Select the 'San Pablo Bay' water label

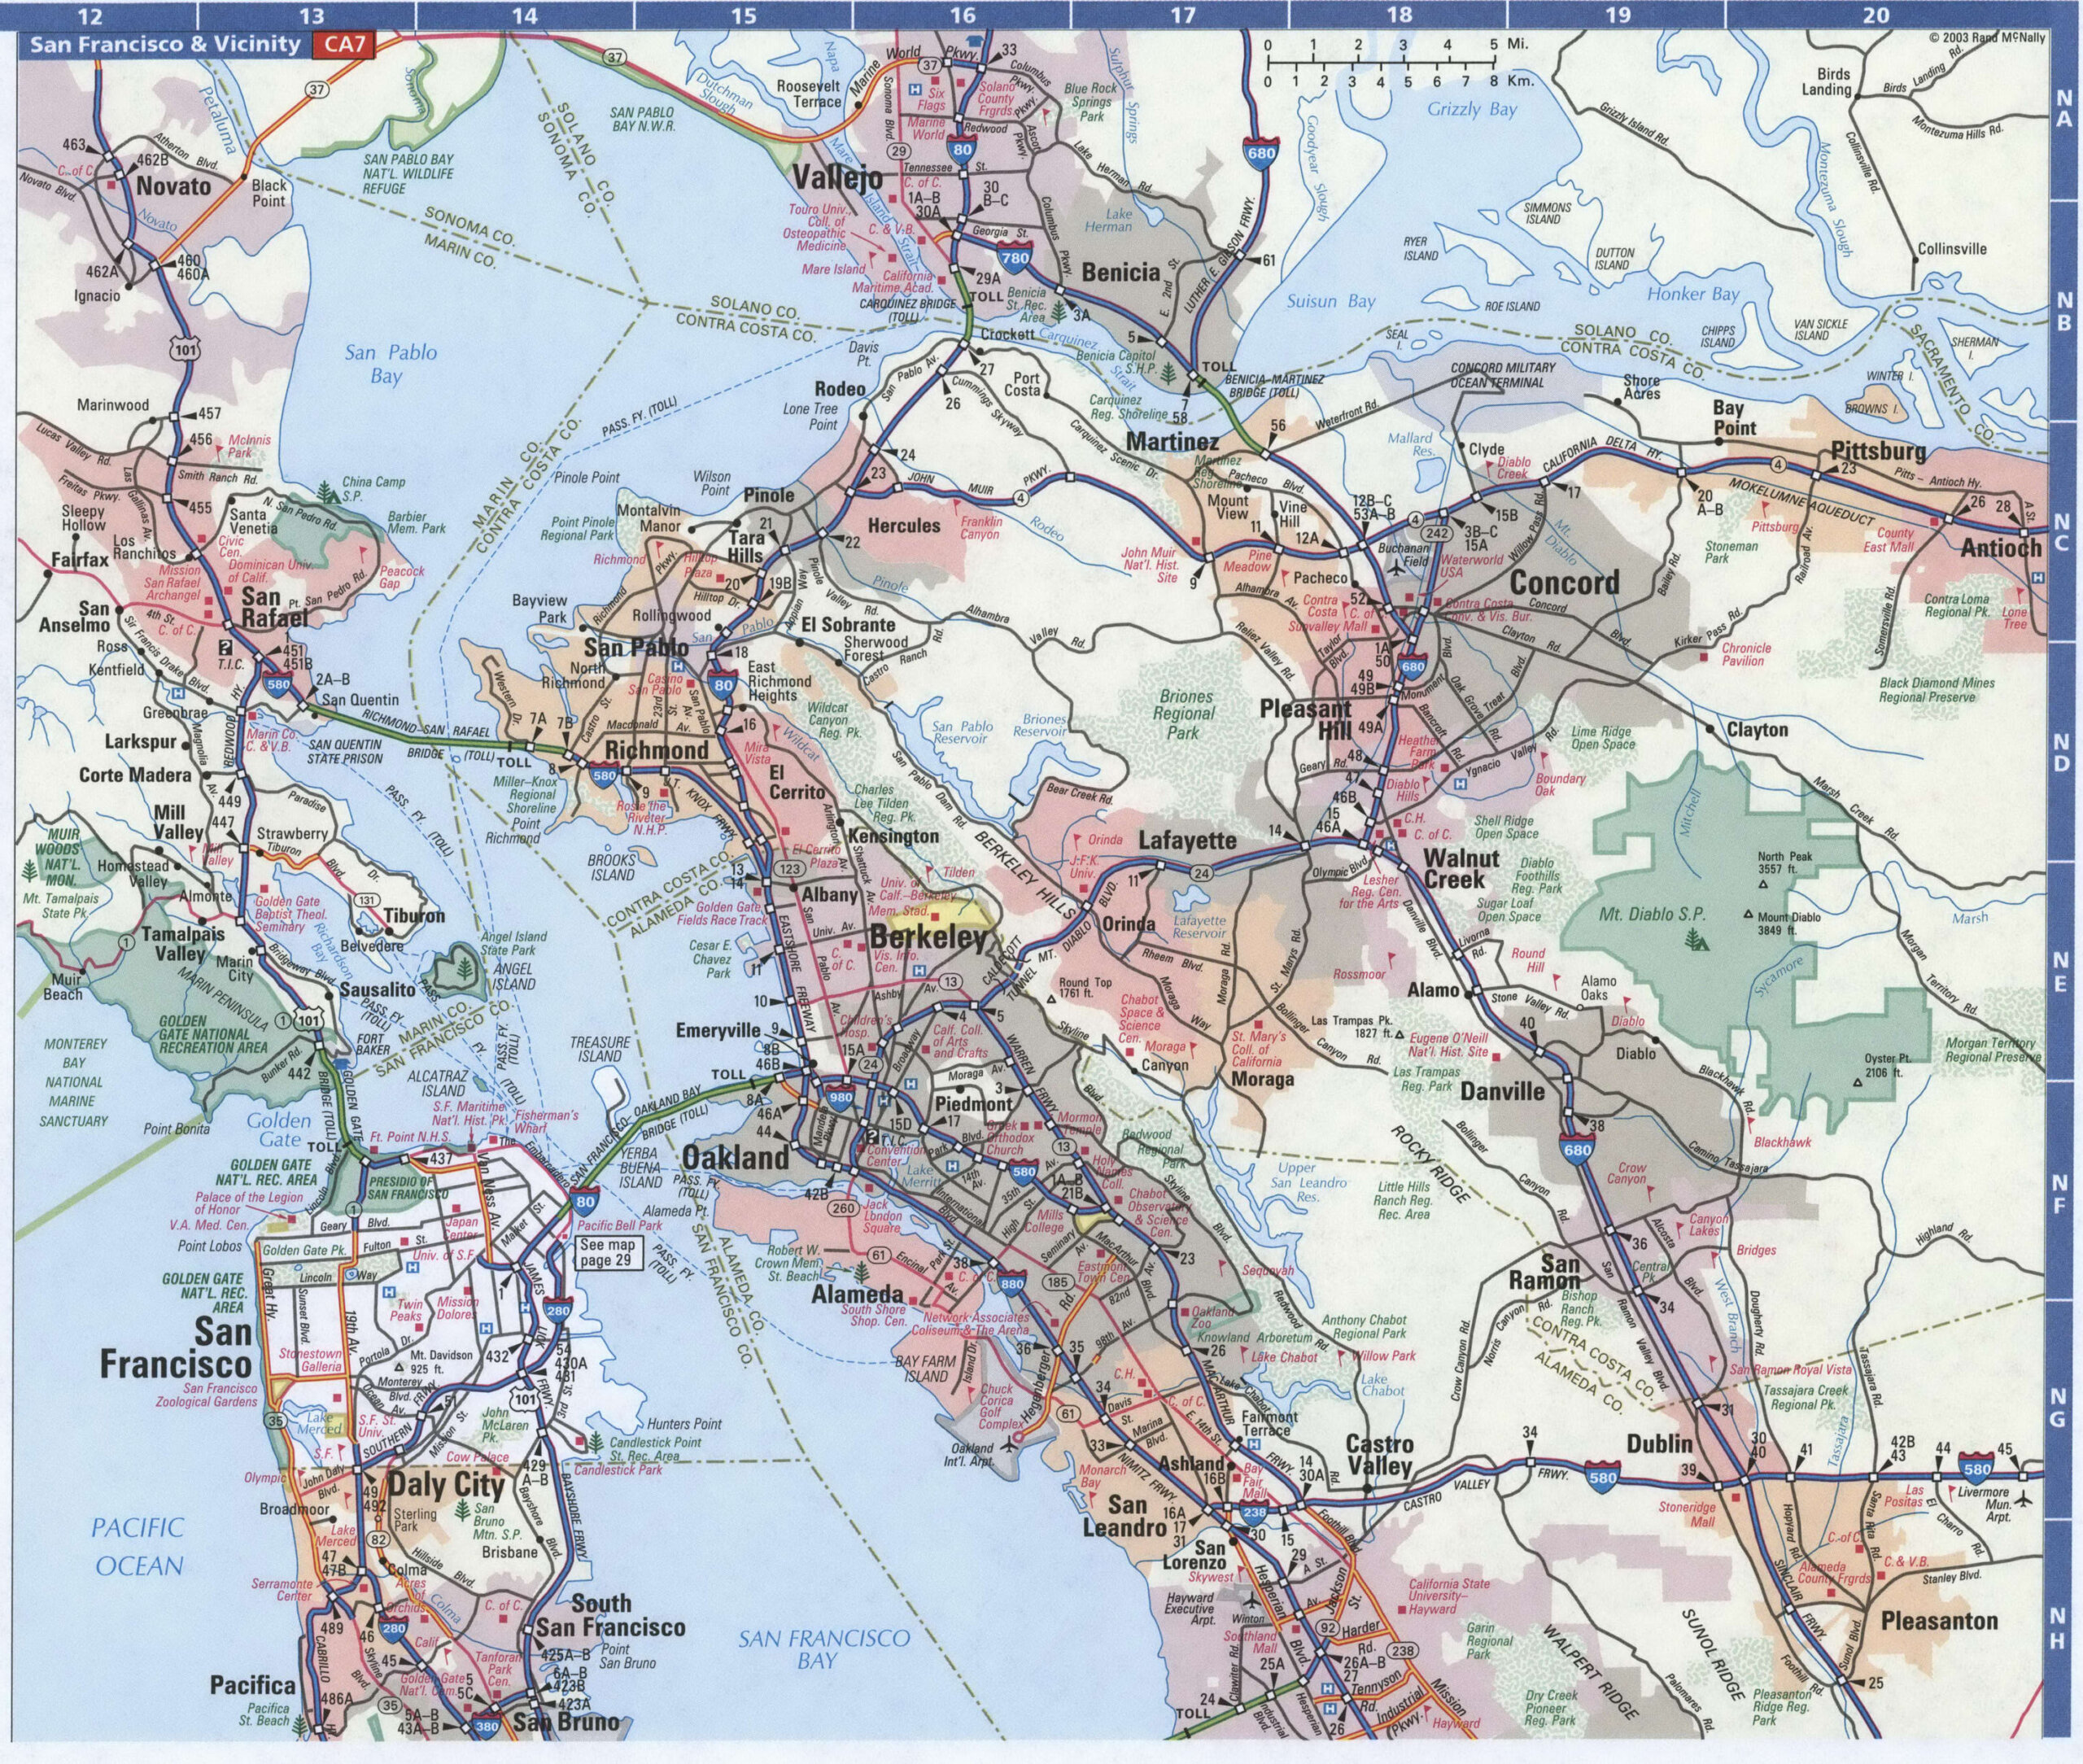tap(391, 364)
